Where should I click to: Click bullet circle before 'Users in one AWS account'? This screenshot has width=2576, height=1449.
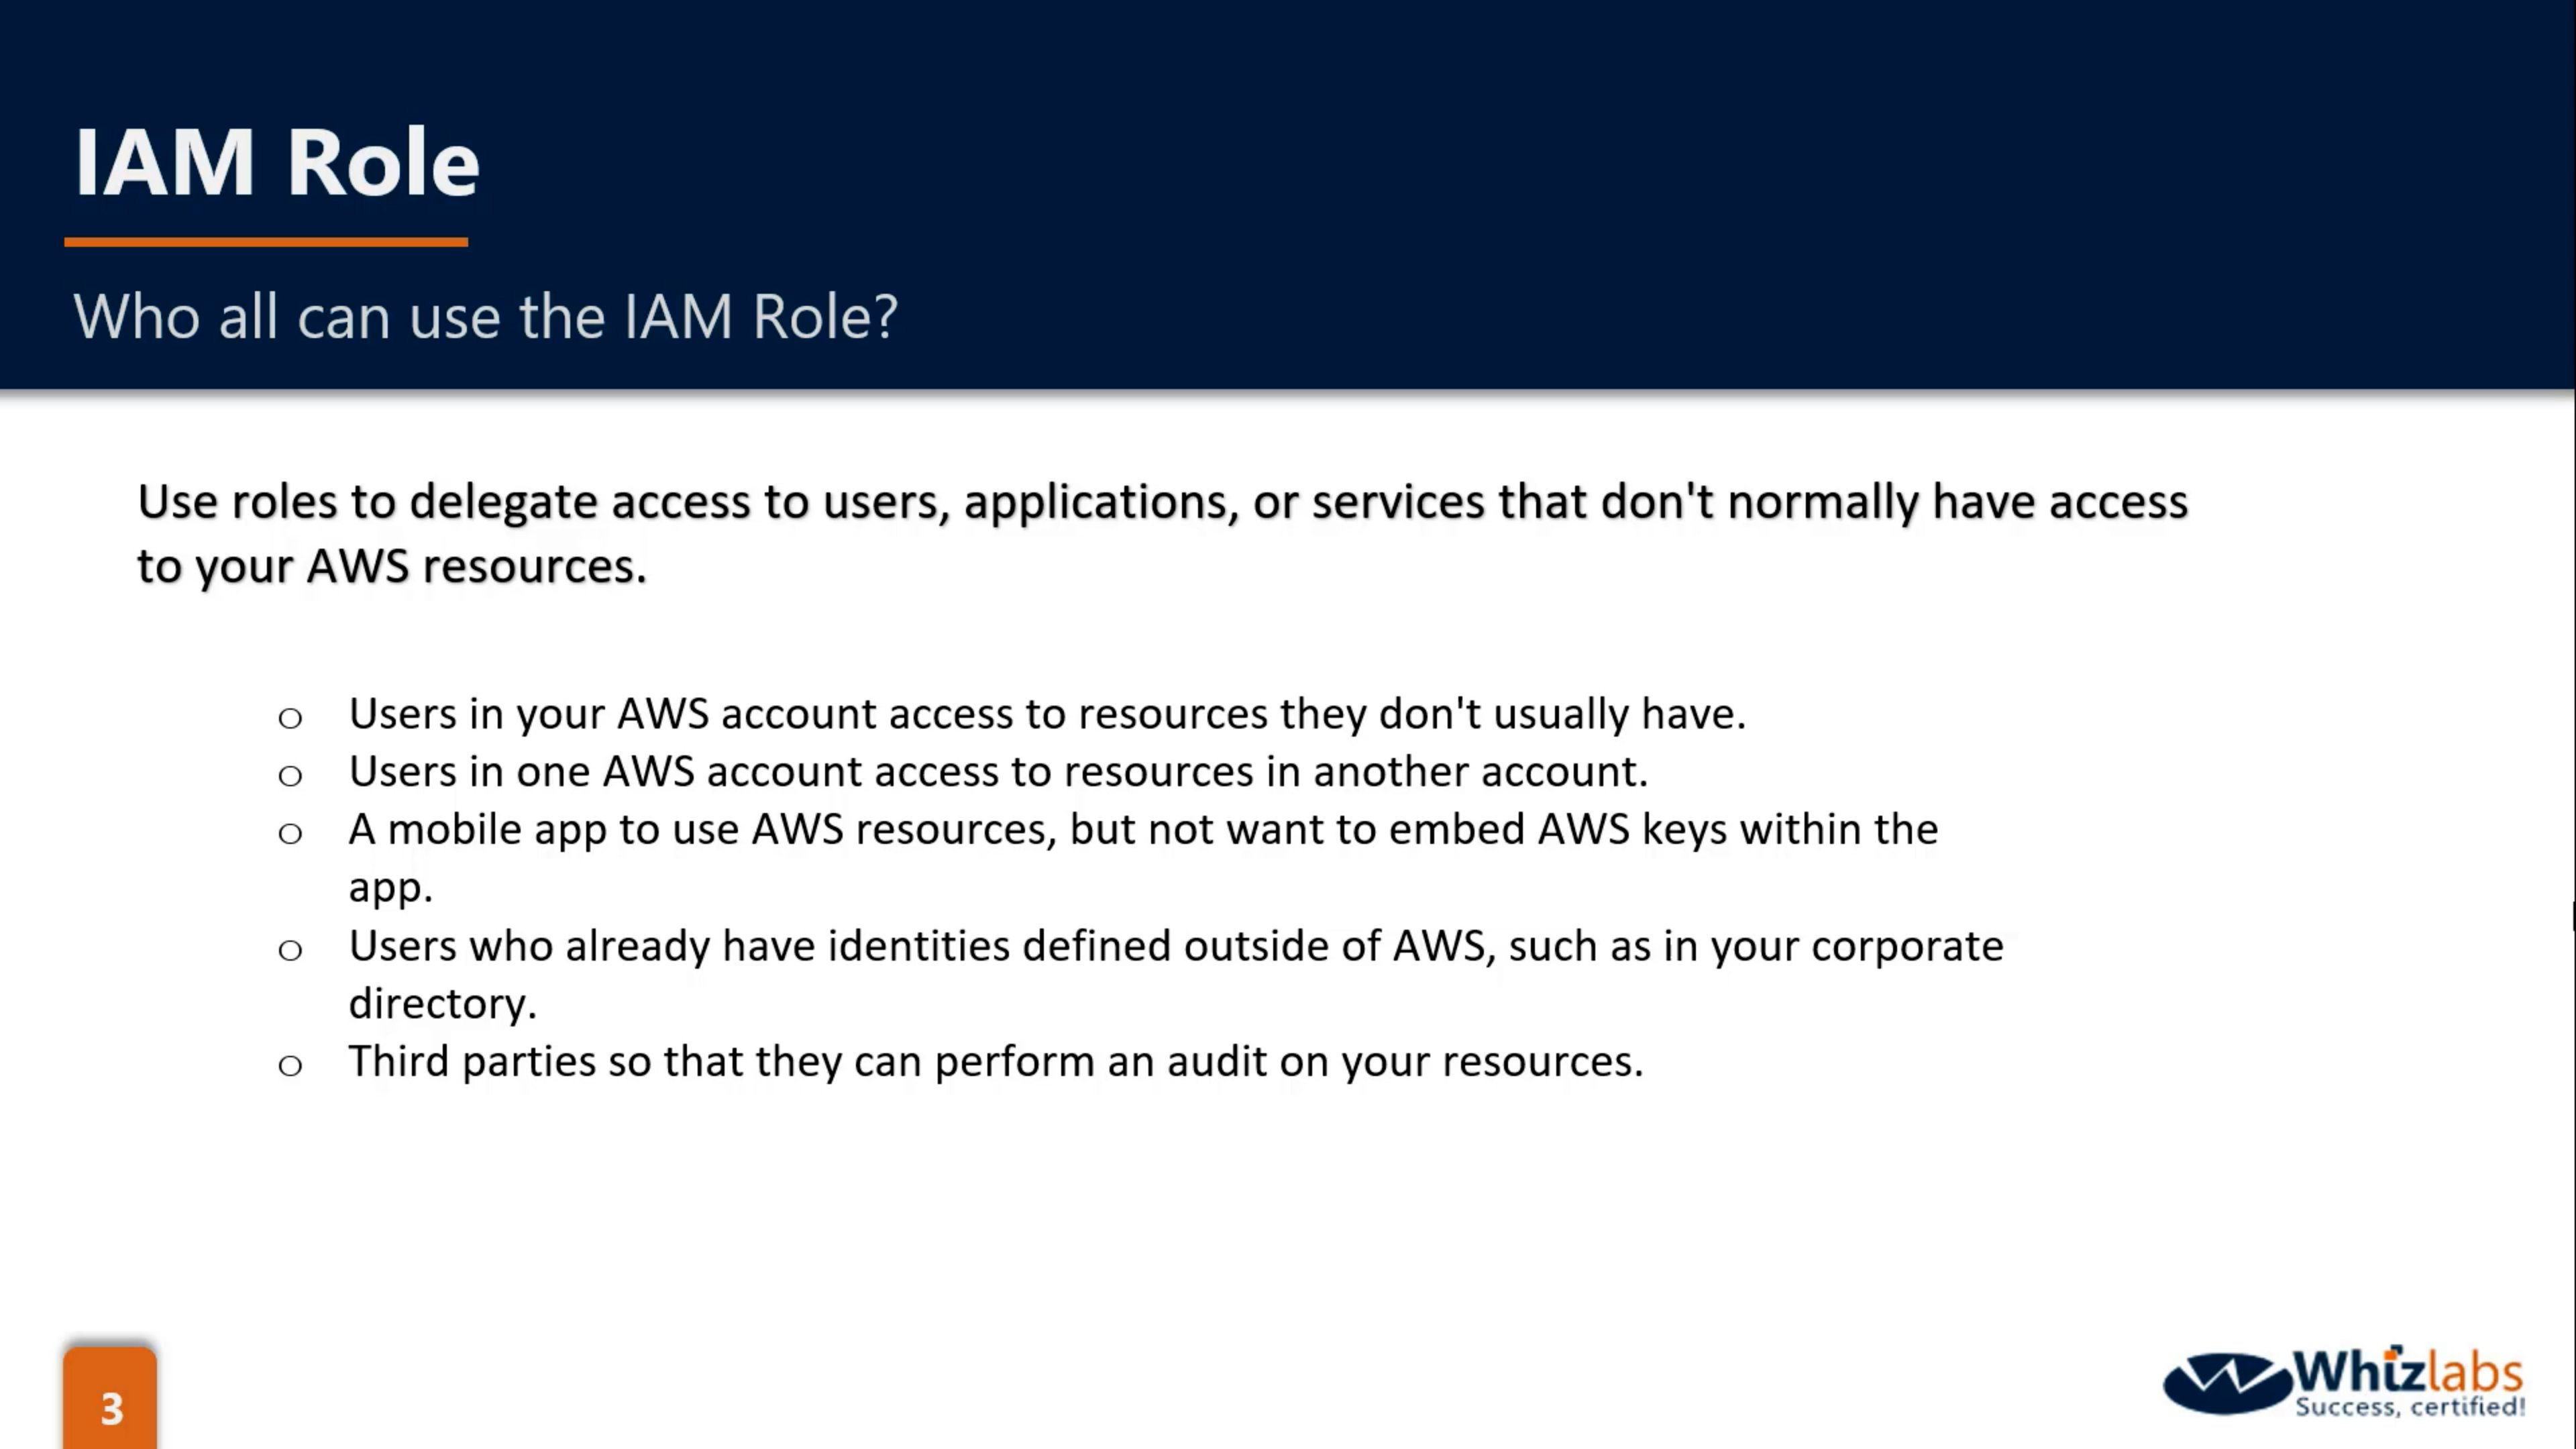(x=290, y=775)
